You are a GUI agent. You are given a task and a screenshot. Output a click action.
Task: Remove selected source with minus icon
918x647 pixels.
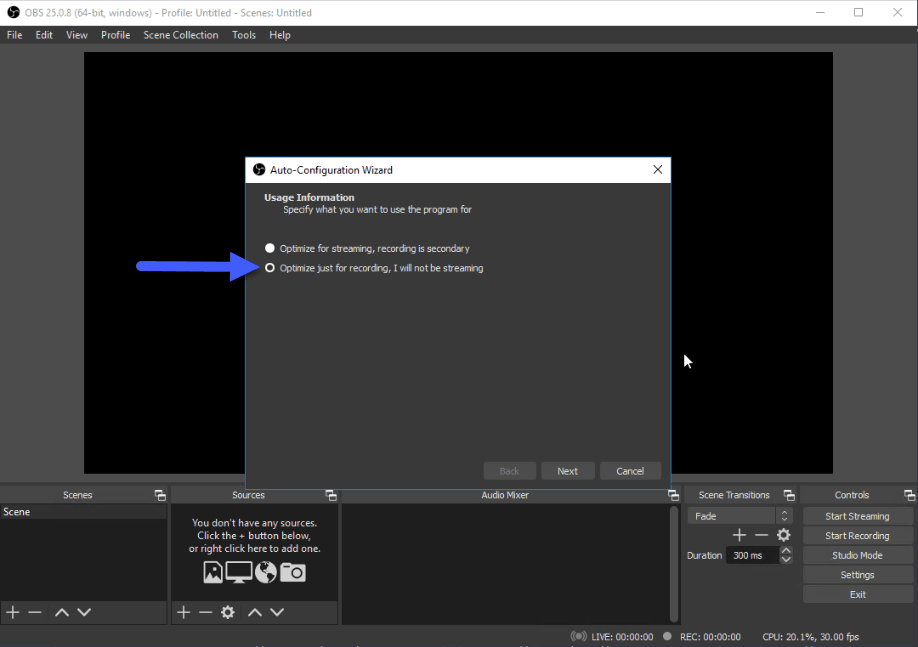click(x=205, y=612)
